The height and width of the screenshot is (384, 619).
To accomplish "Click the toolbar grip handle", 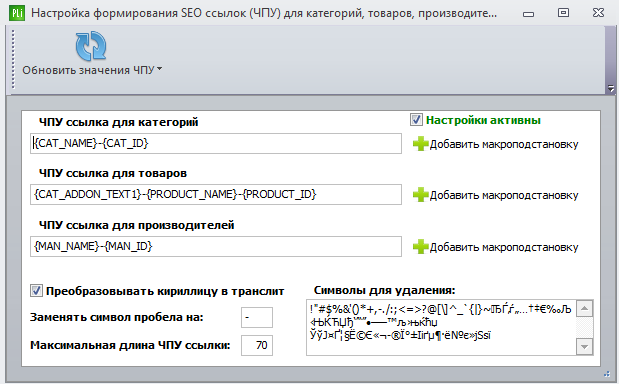I will coord(13,60).
